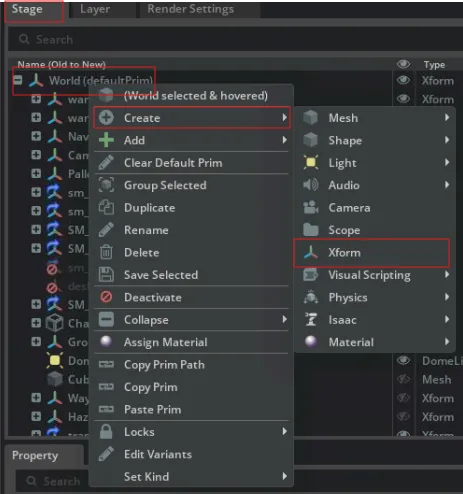Select Group Selected option
This screenshot has height=494, width=463.
point(191,185)
